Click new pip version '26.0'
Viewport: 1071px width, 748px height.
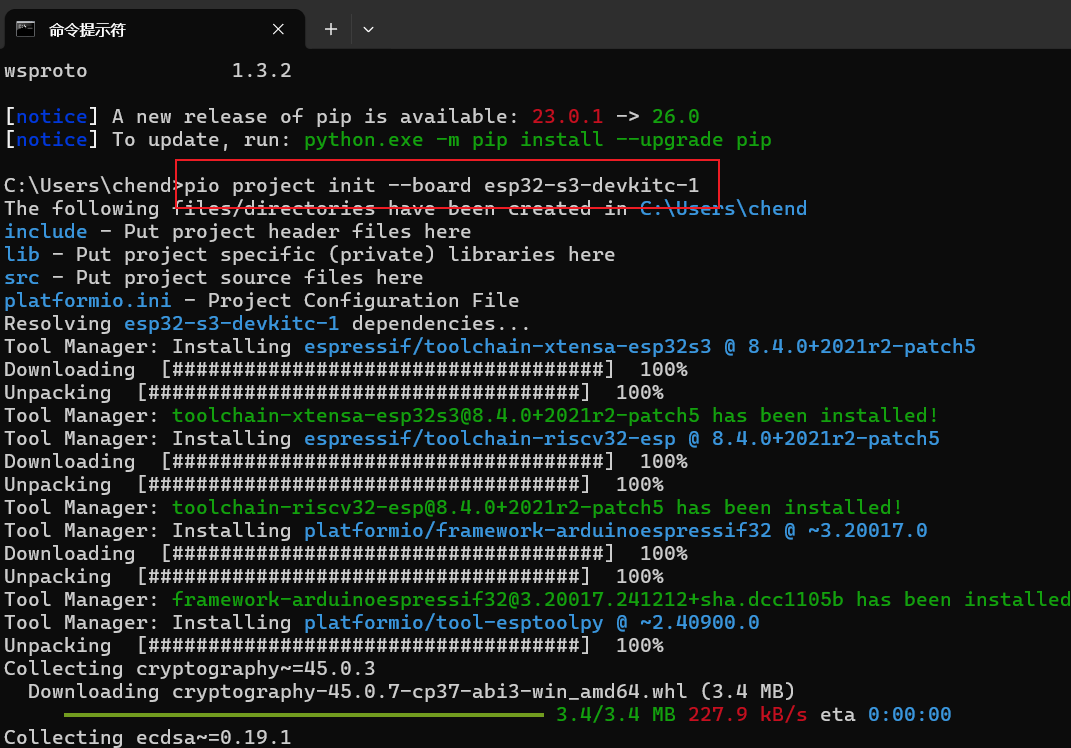coord(676,117)
